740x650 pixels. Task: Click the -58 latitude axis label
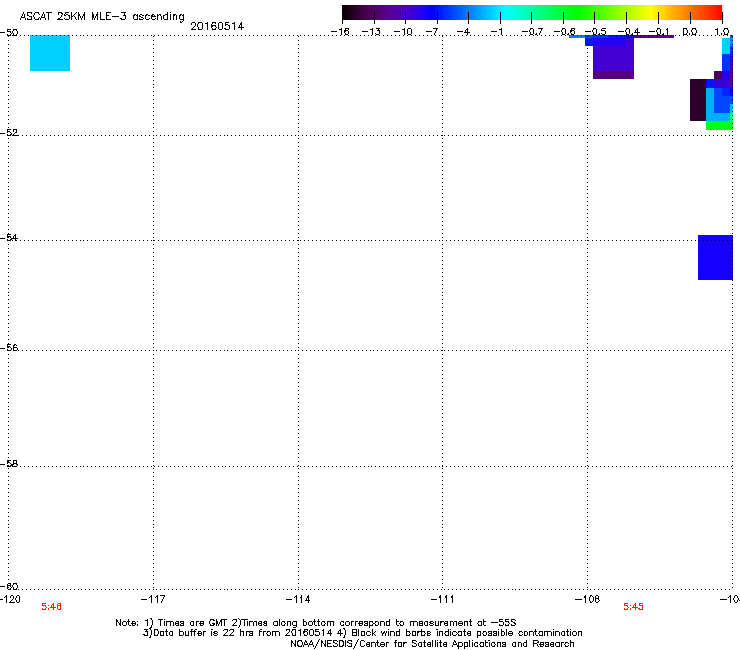[x=9, y=464]
